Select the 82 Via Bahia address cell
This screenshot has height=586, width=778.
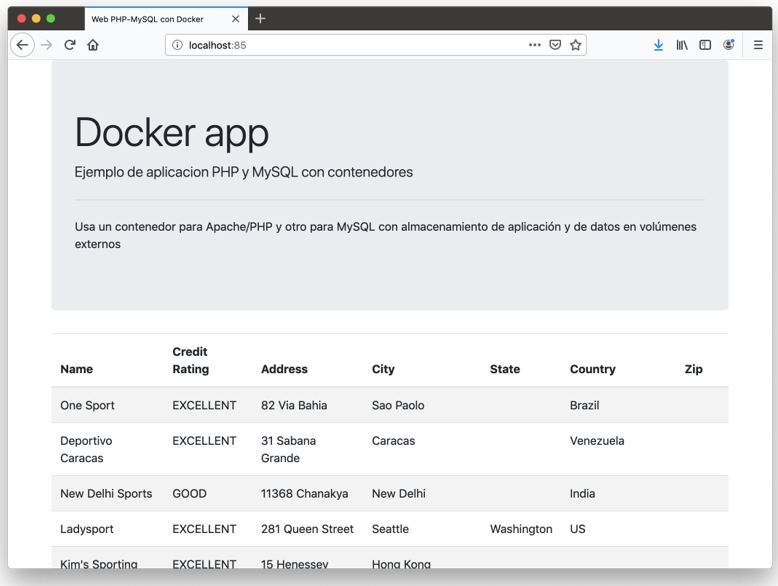(x=294, y=405)
